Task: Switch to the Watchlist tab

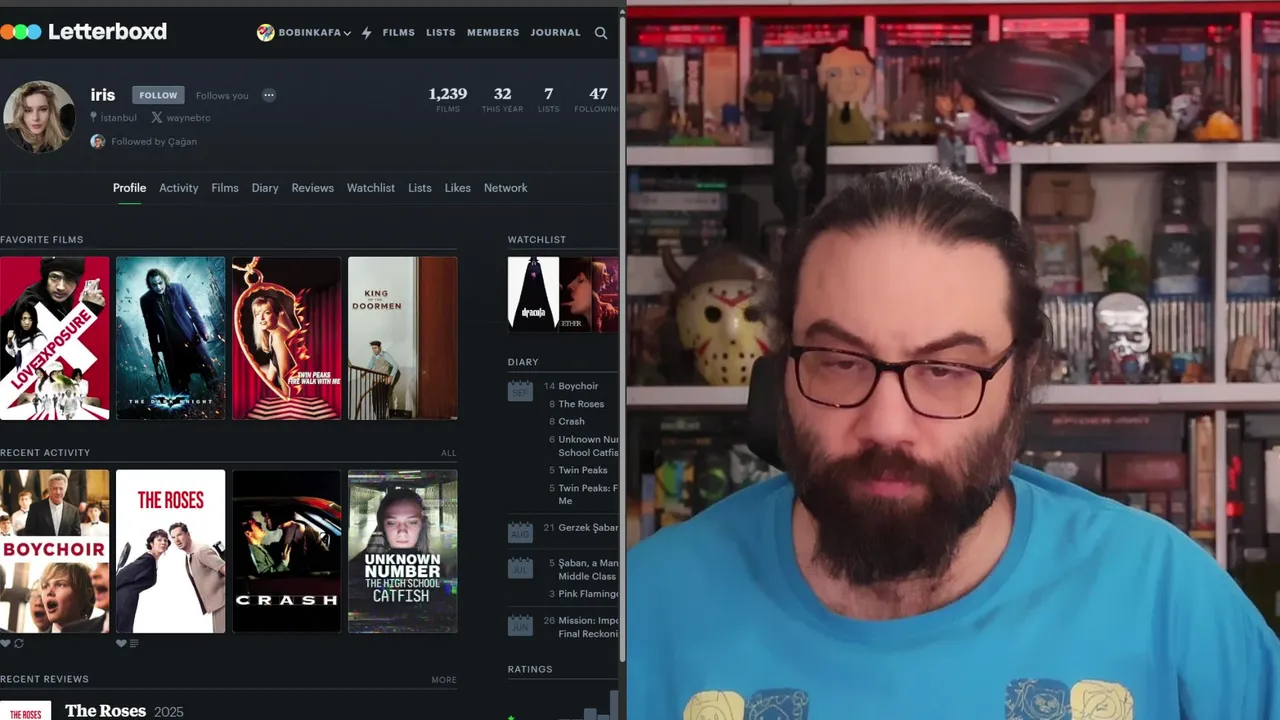Action: click(371, 188)
